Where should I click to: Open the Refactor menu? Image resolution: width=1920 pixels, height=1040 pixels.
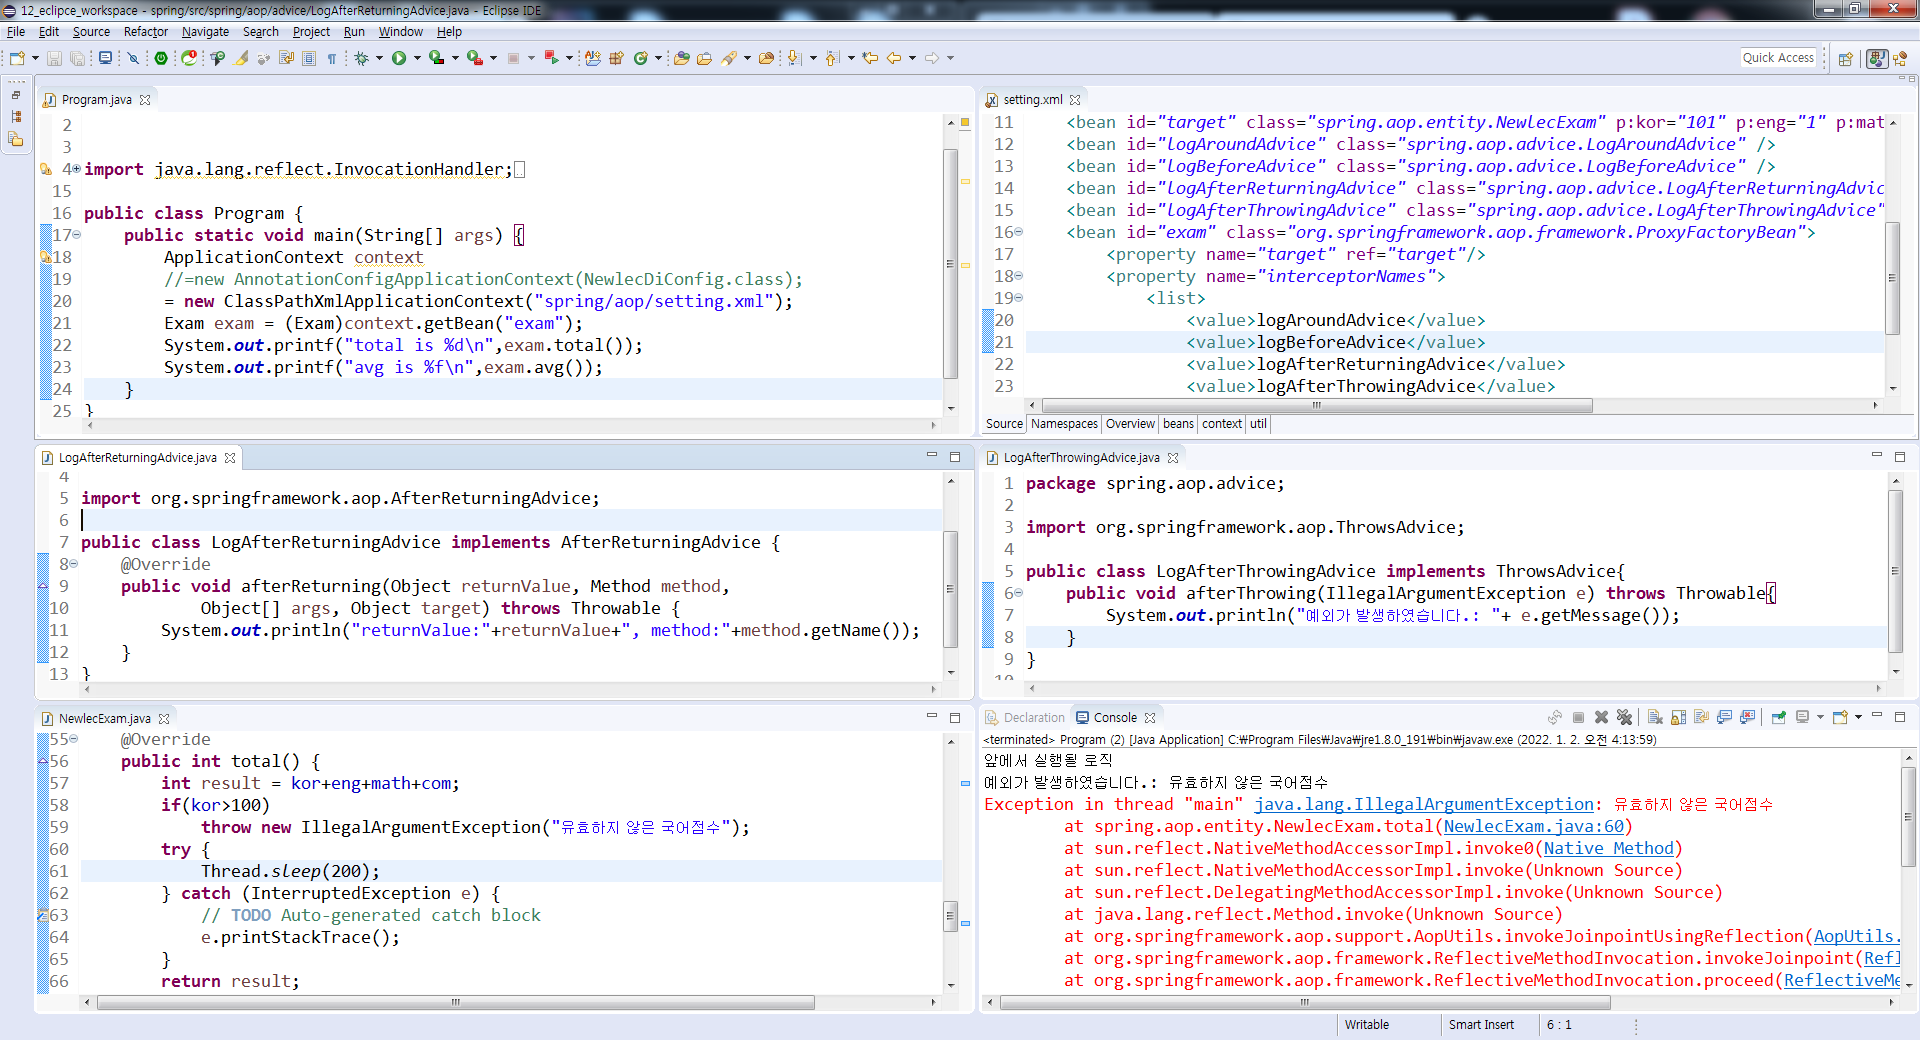click(x=146, y=32)
